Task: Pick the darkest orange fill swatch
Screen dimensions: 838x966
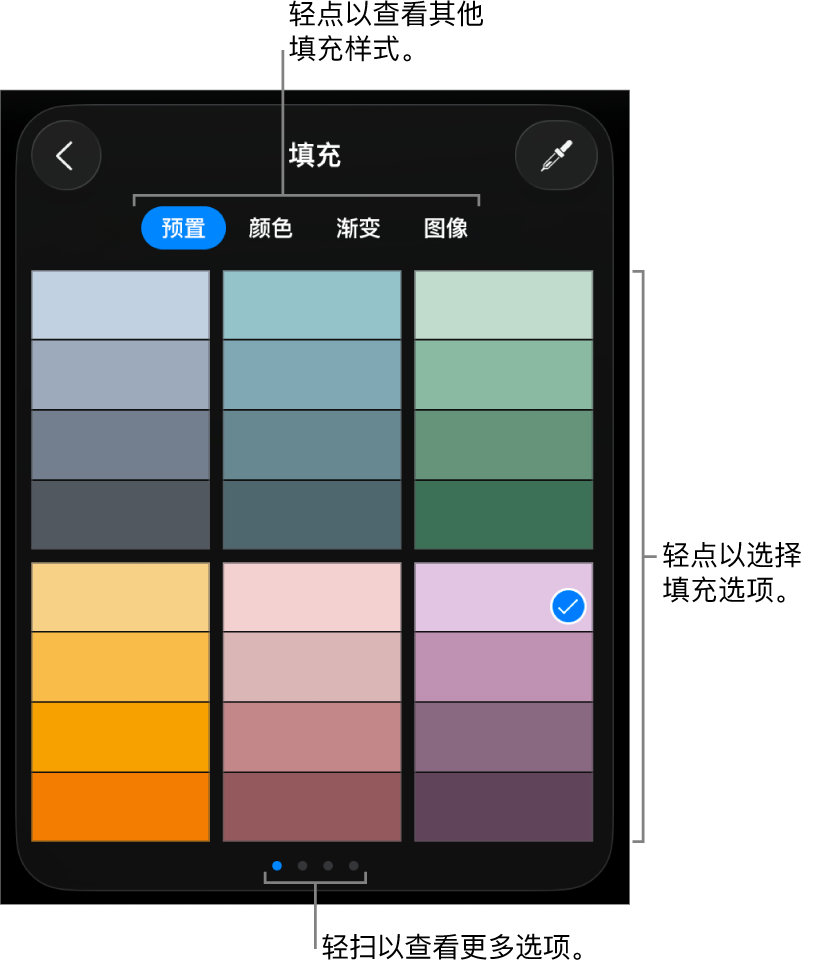Action: point(119,805)
